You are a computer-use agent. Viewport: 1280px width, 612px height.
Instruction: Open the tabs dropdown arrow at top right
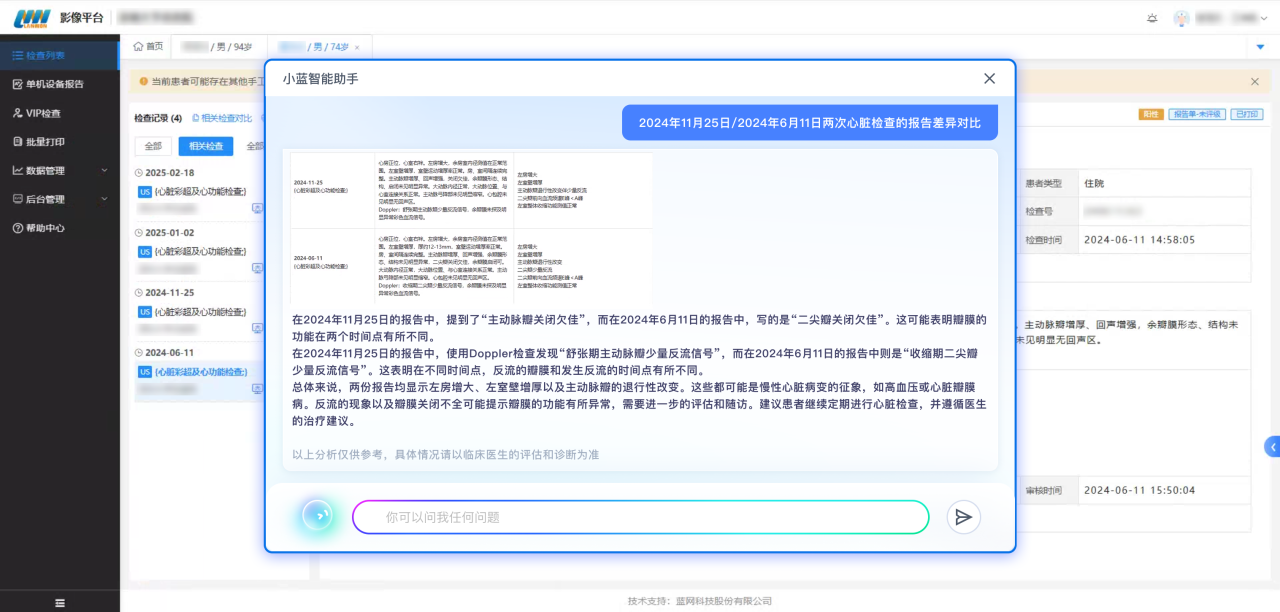[x=1260, y=47]
